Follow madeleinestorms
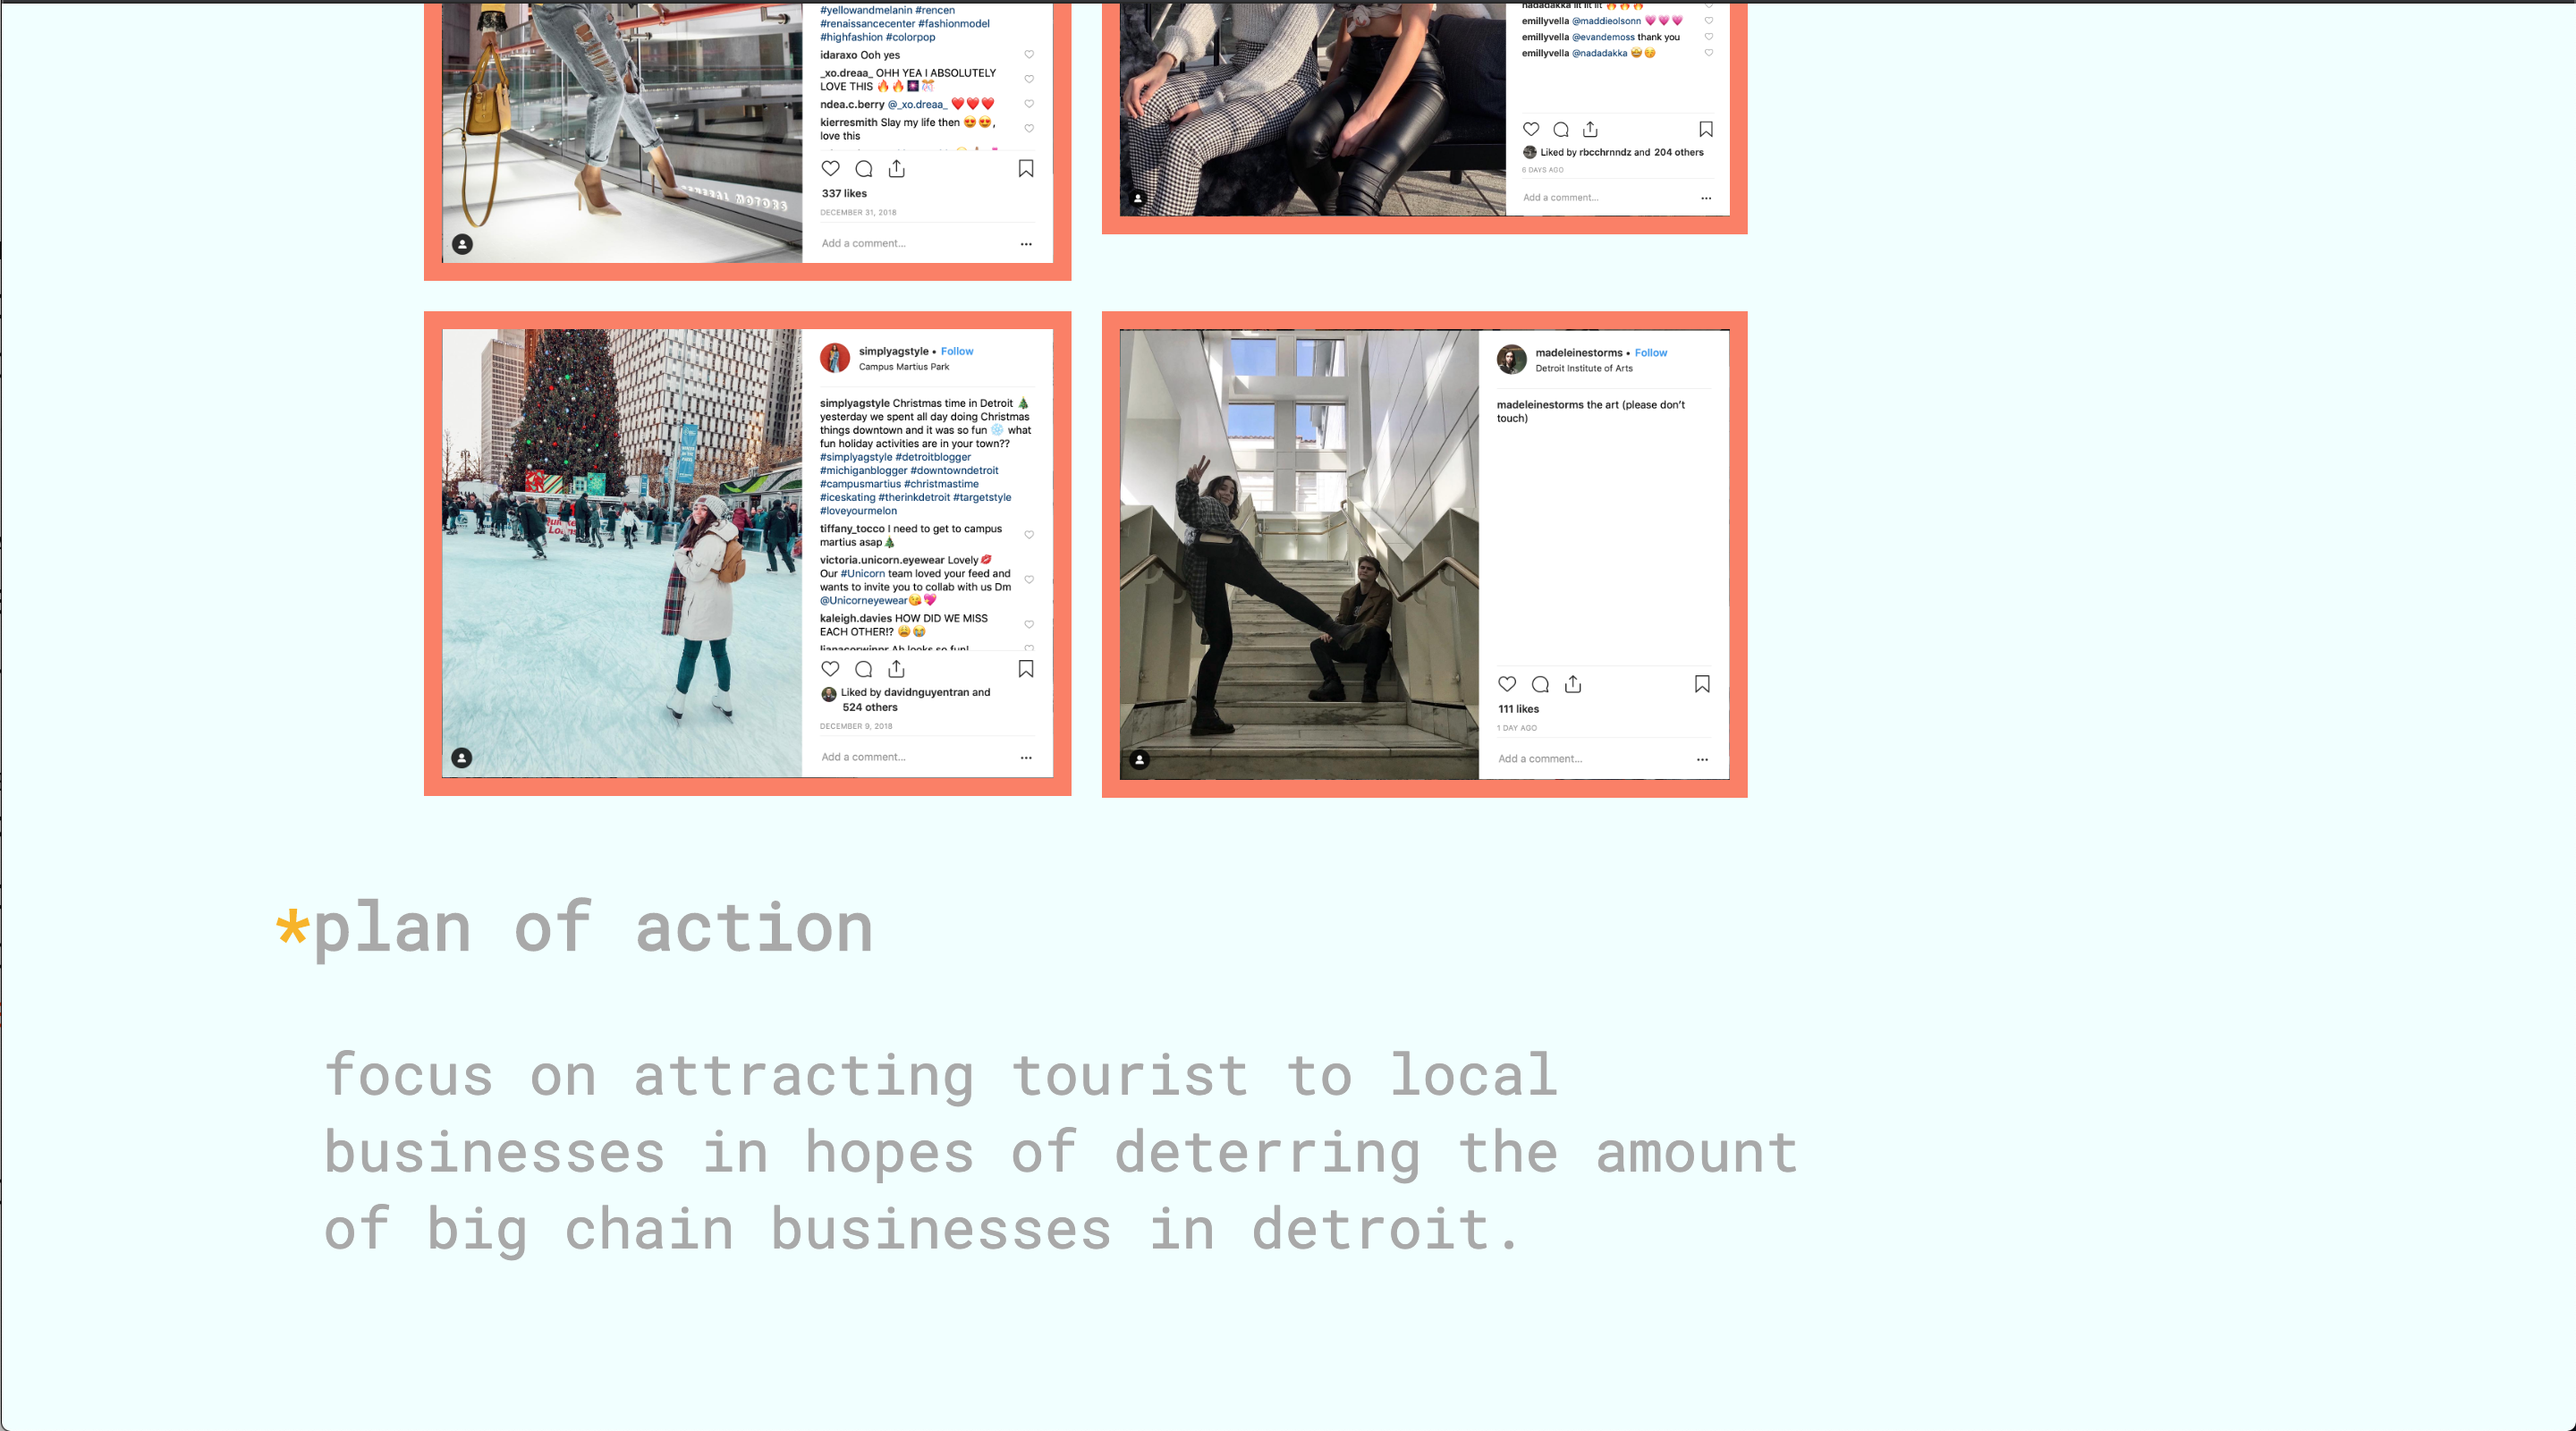 tap(1651, 353)
